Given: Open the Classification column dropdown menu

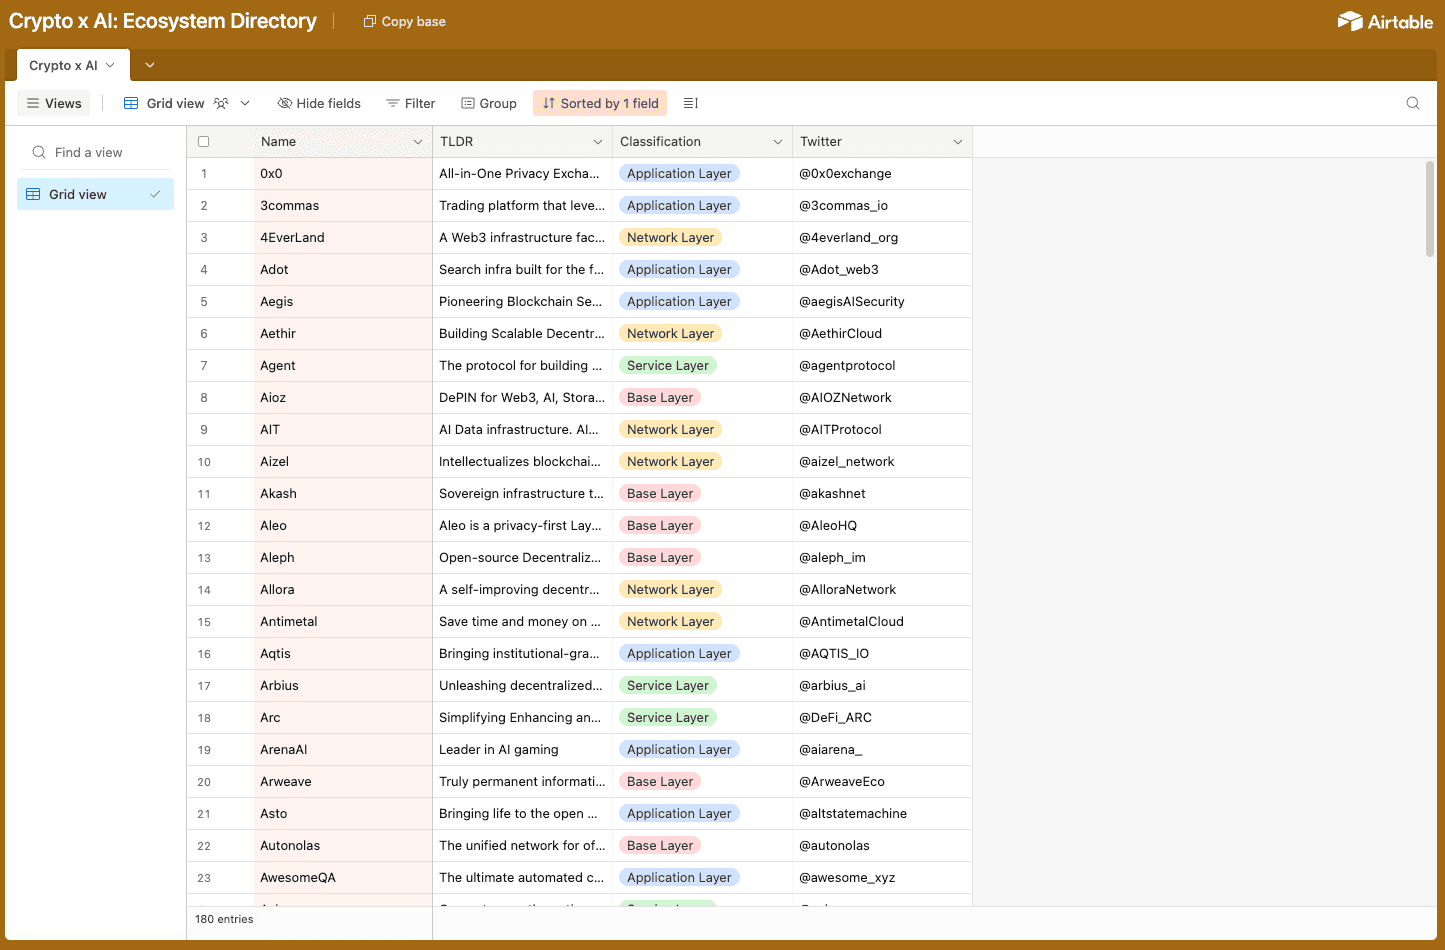Looking at the screenshot, I should pyautogui.click(x=777, y=142).
